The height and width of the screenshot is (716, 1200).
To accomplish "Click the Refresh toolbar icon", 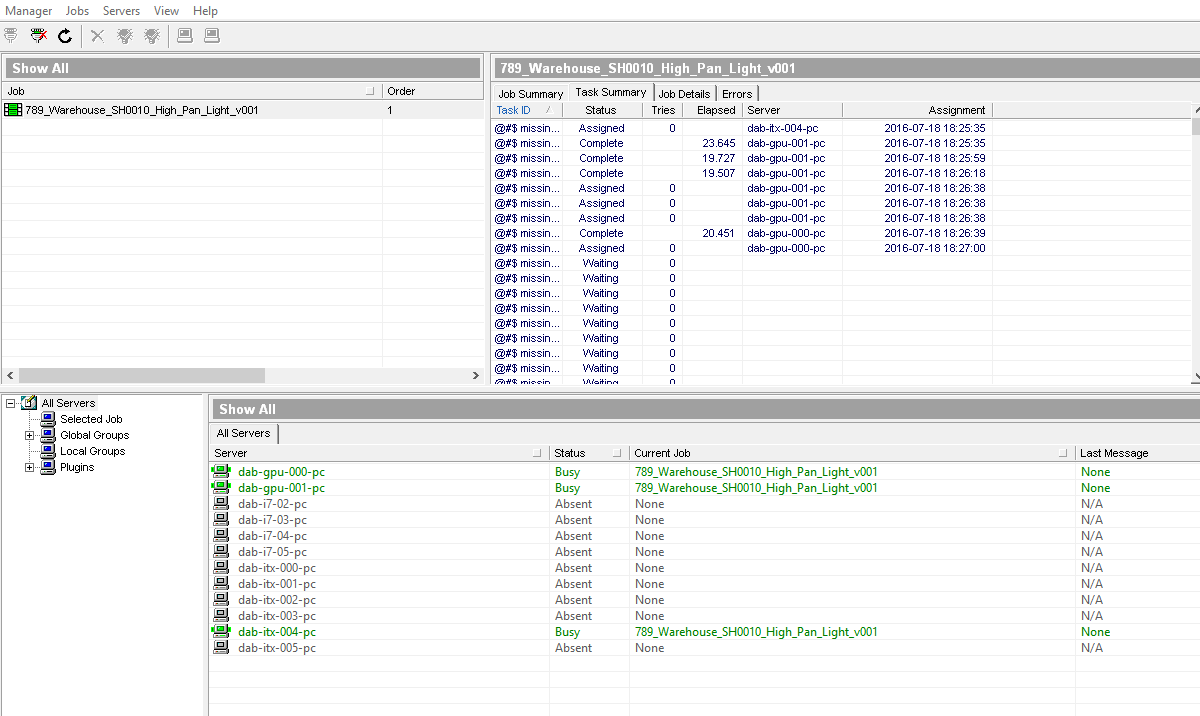I will coord(65,36).
